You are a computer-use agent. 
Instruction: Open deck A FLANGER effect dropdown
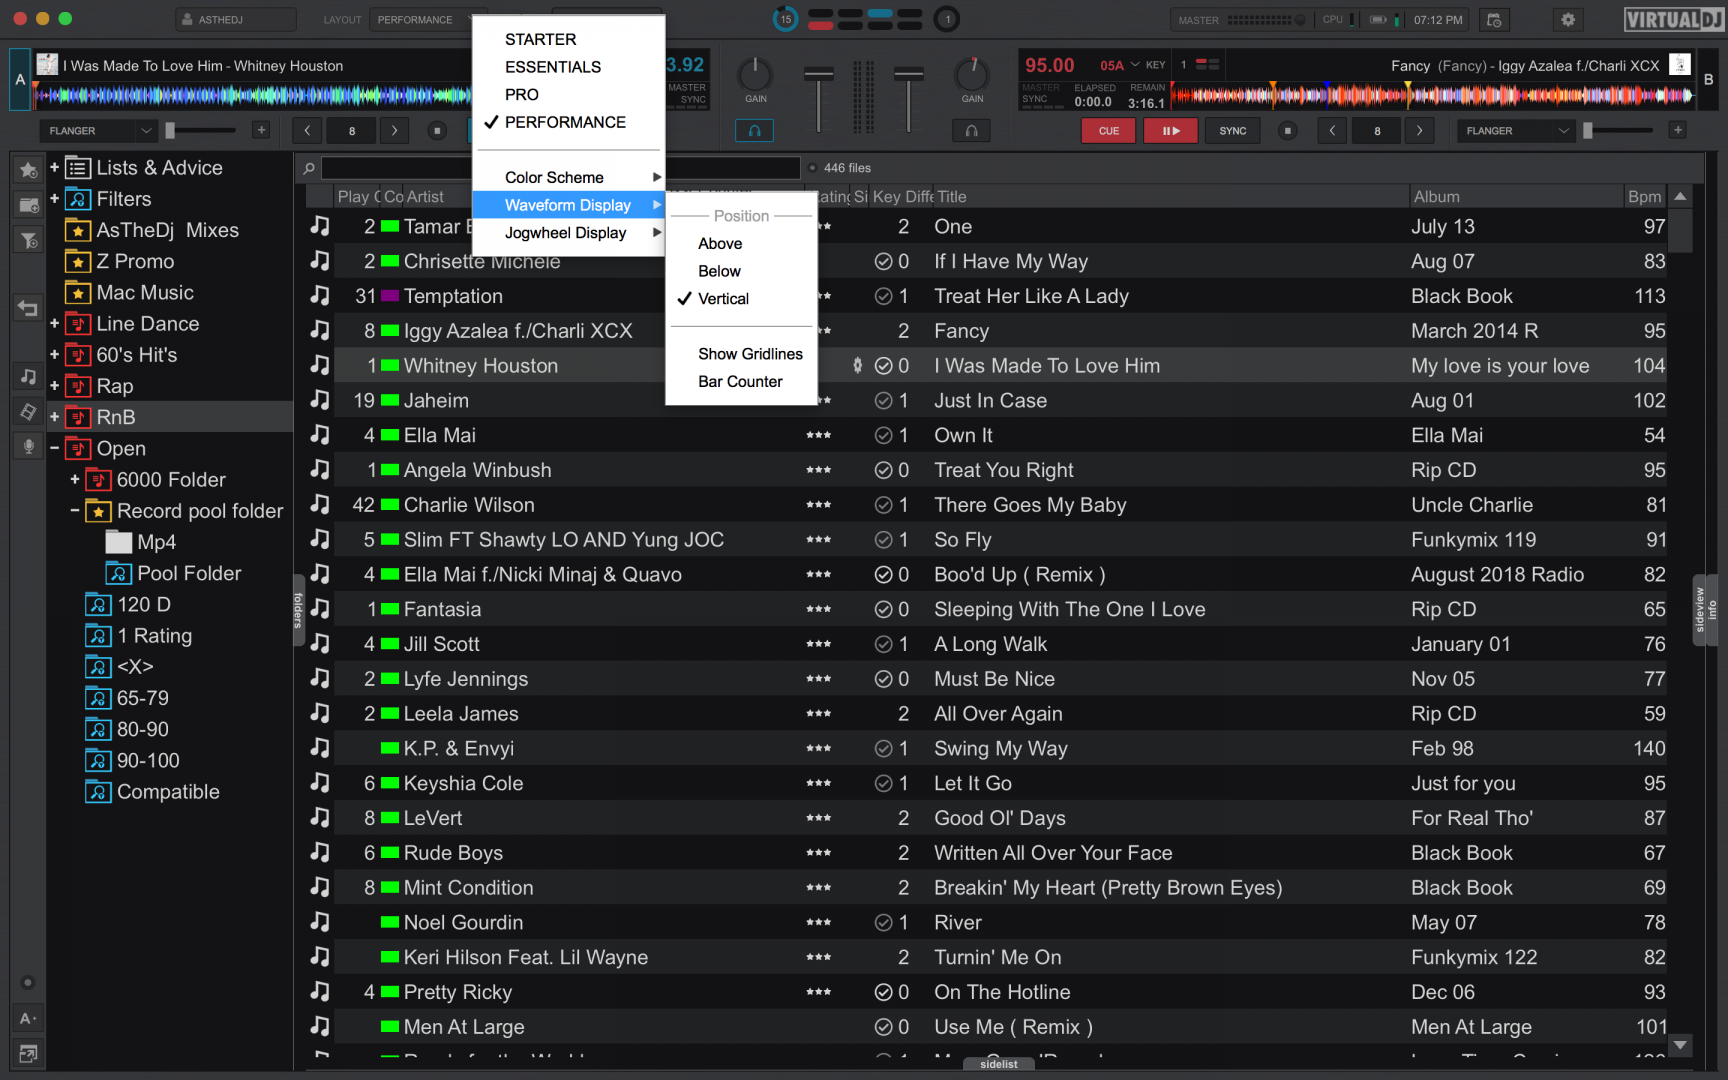pos(98,131)
